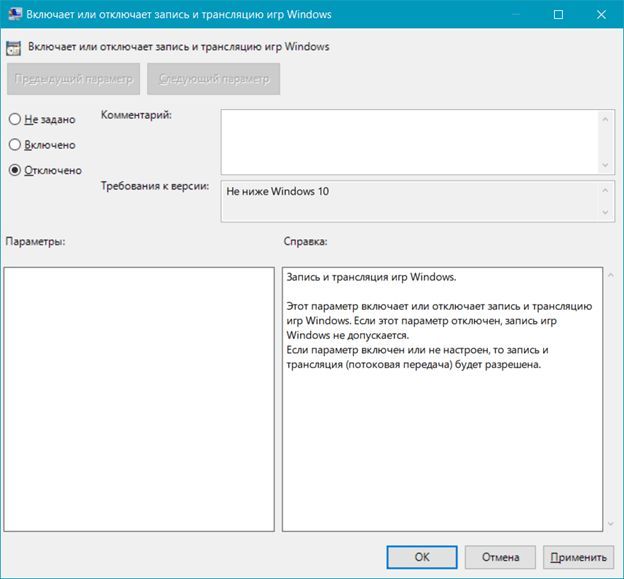This screenshot has width=624, height=579.
Task: Close the policy settings window
Action: click(601, 15)
